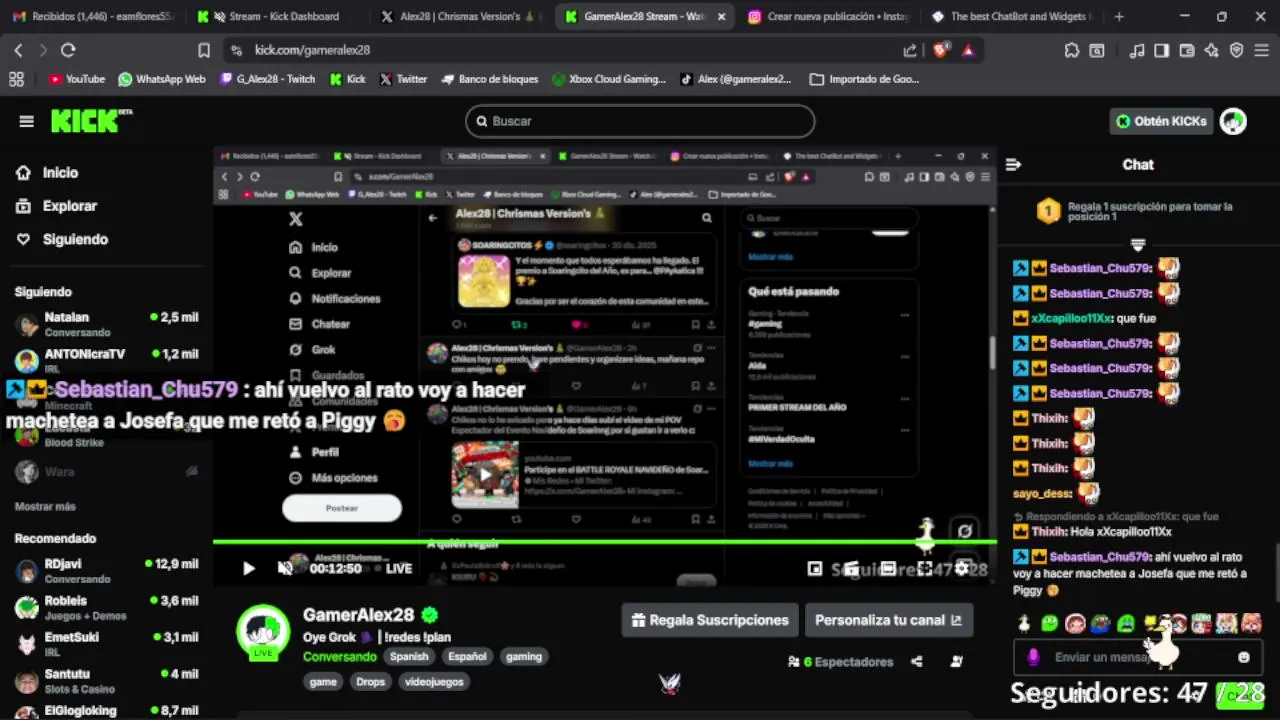The width and height of the screenshot is (1280, 720).
Task: Click the Conversando category link
Action: (339, 657)
